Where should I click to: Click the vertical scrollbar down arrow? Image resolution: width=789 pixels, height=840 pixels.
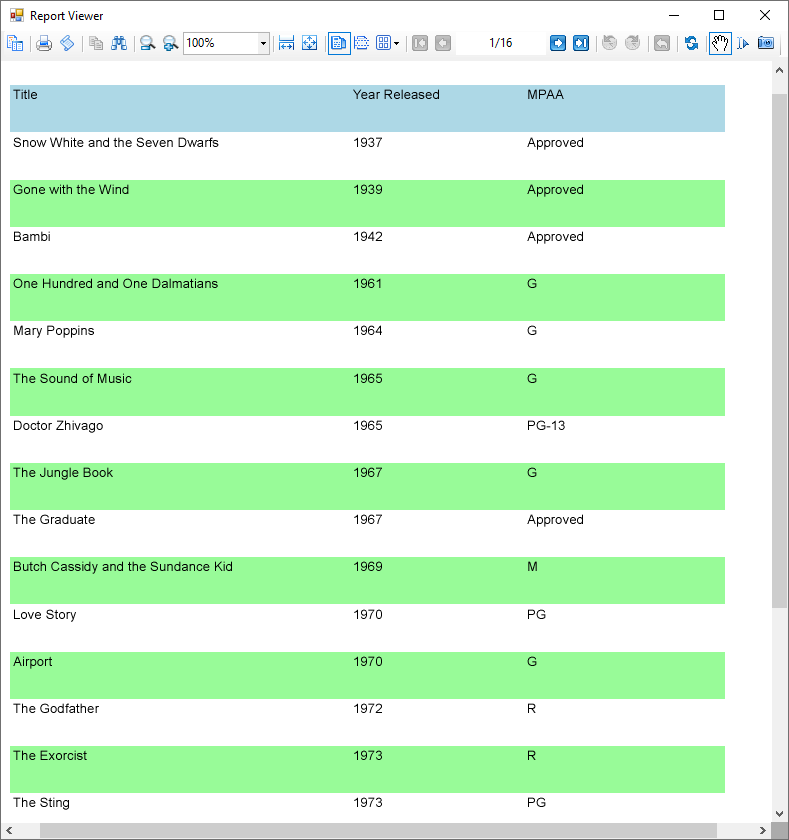point(779,814)
